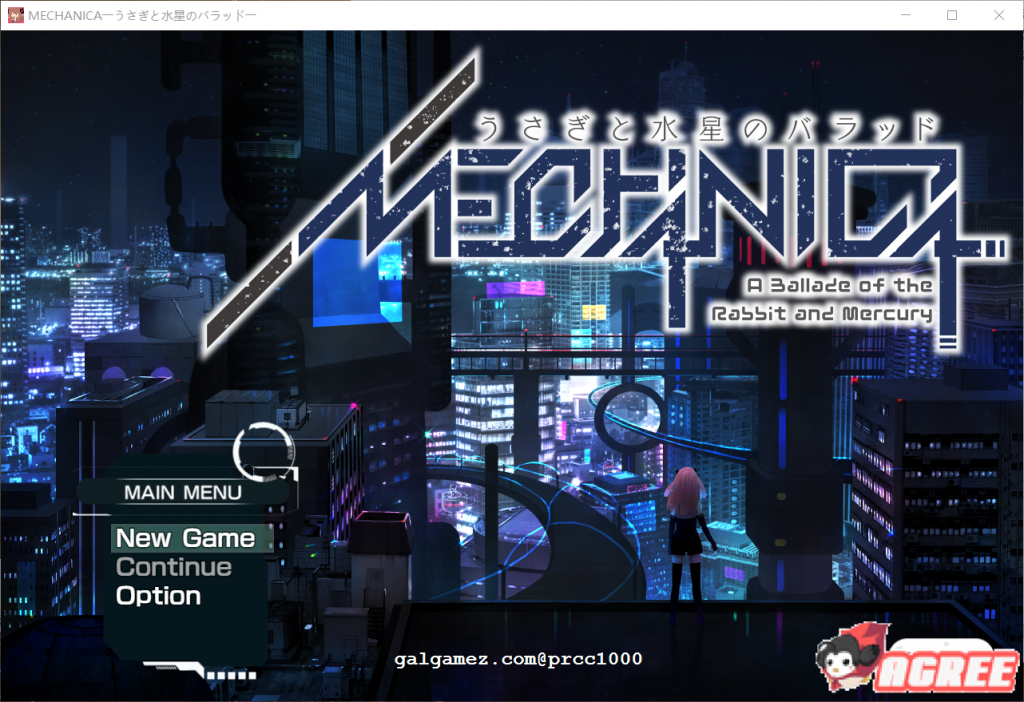Maximize the game window
Viewport: 1024px width, 702px height.
(952, 15)
